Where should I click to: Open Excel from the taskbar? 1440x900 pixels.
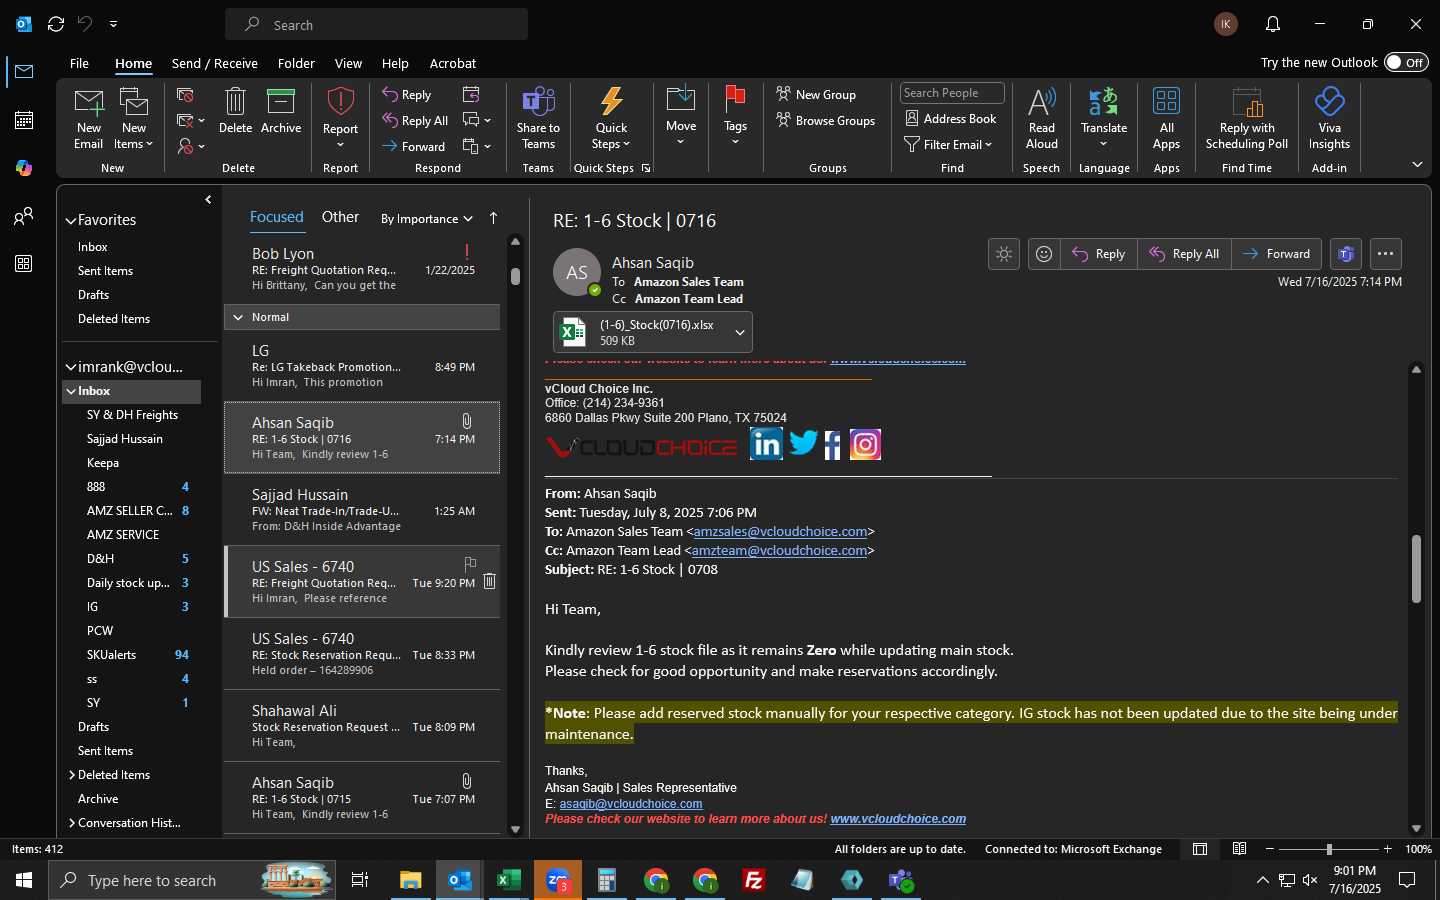tap(508, 880)
